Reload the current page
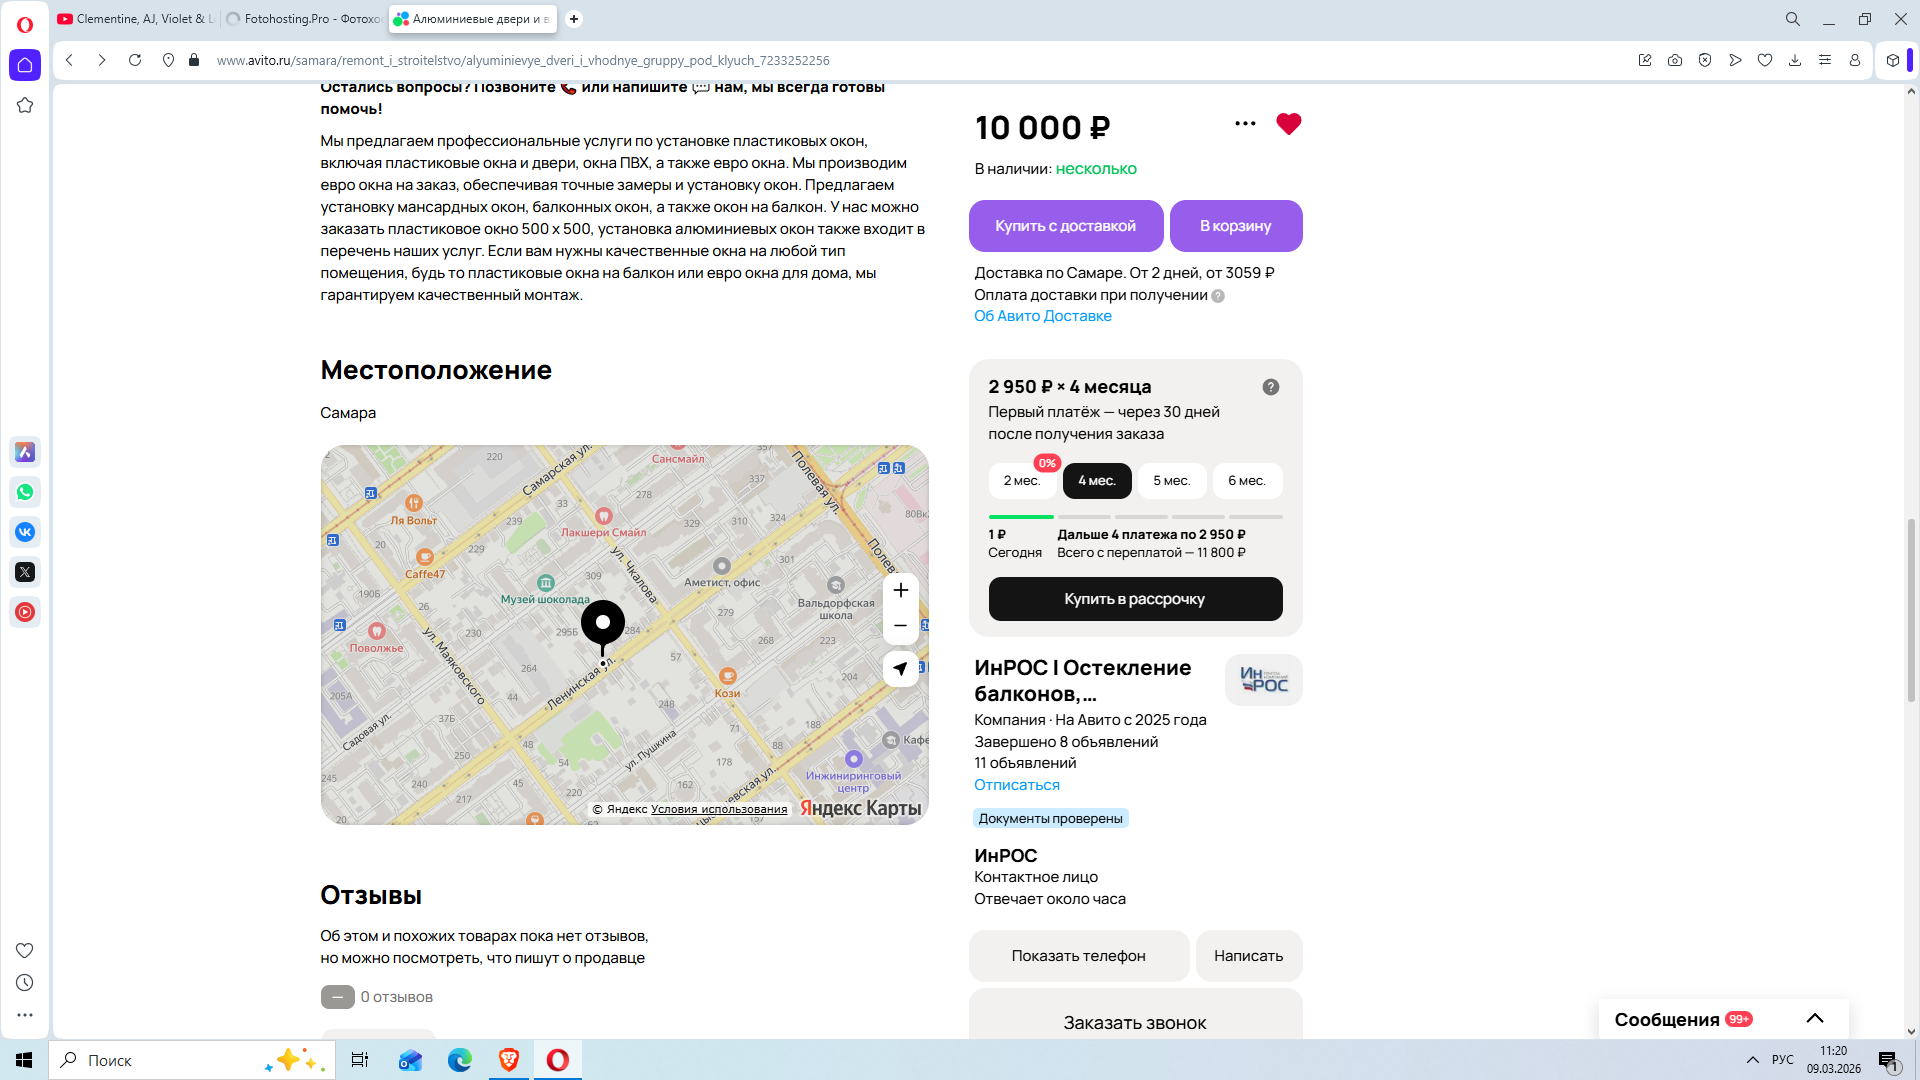Image resolution: width=1920 pixels, height=1080 pixels. coord(135,60)
